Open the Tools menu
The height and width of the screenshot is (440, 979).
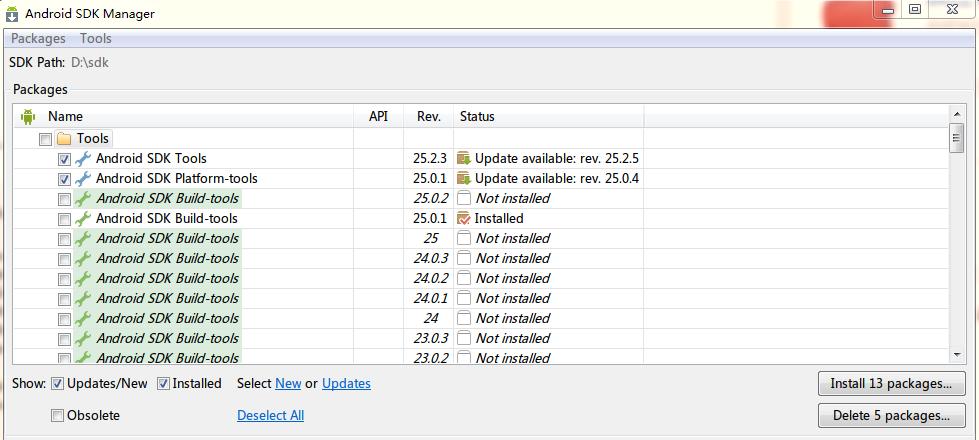click(96, 38)
